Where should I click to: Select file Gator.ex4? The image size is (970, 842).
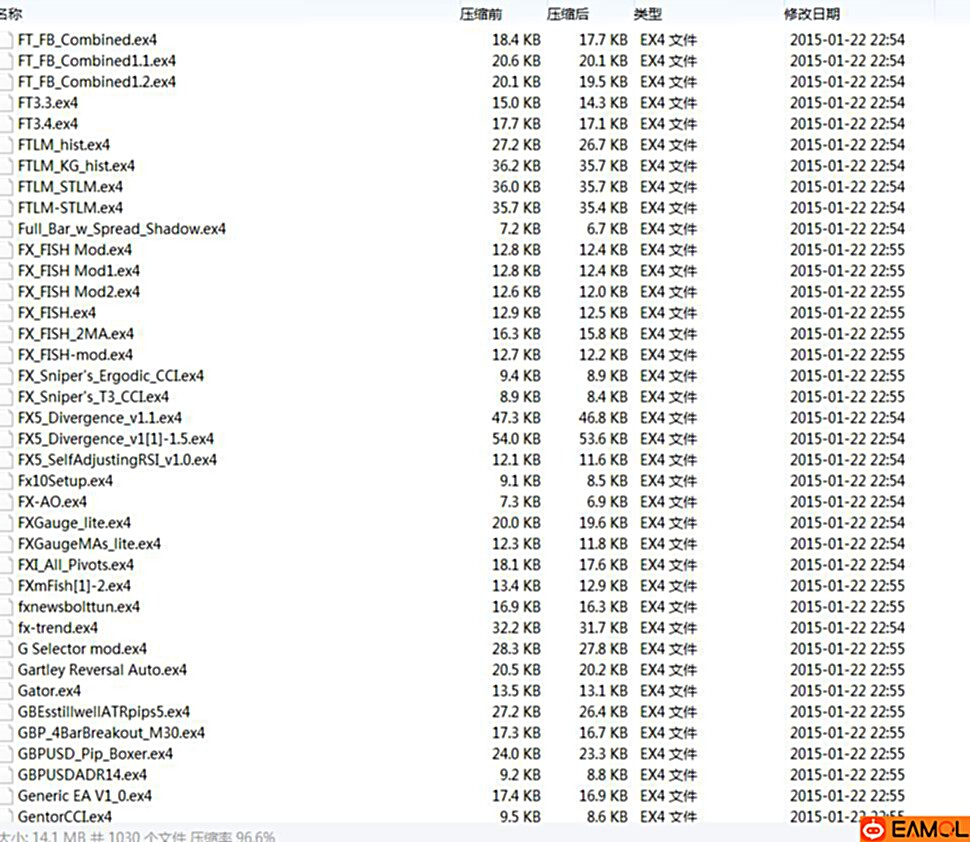tap(49, 692)
